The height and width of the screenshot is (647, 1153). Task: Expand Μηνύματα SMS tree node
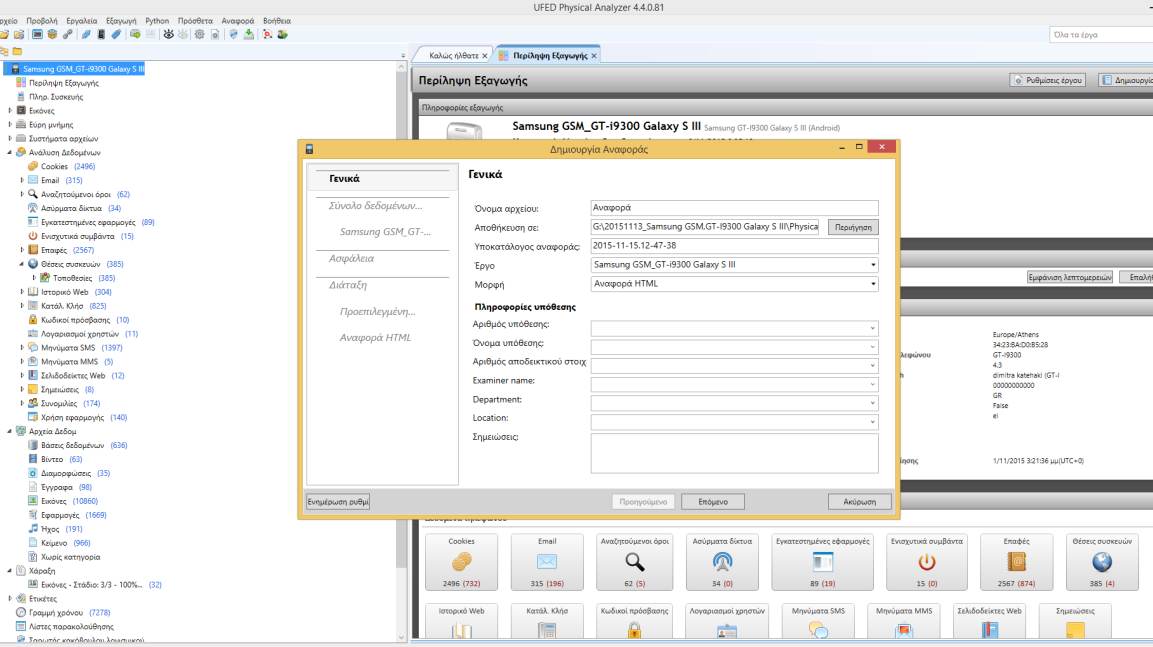click(x=21, y=348)
